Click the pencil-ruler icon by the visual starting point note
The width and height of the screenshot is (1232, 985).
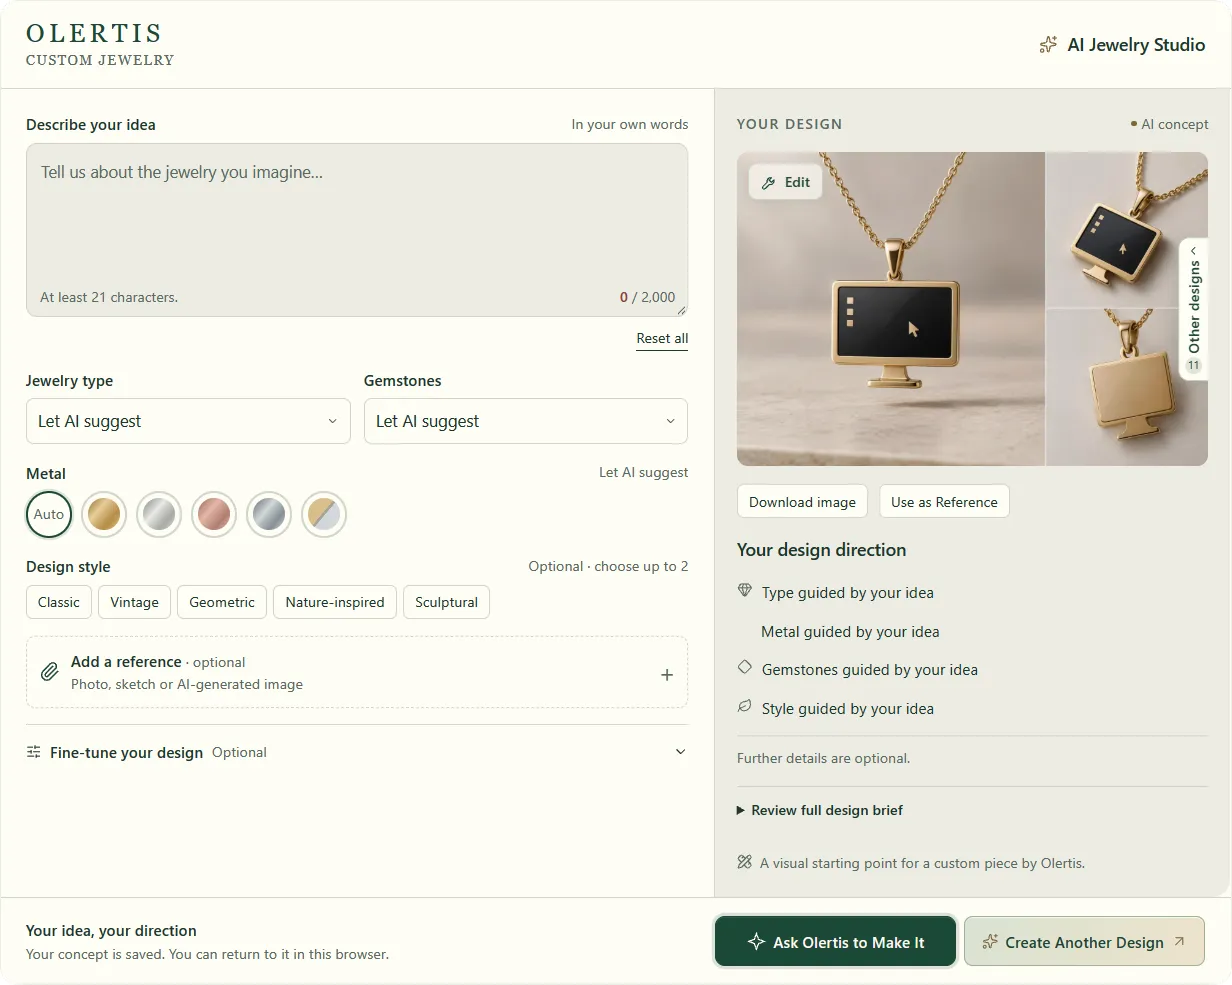click(x=745, y=862)
